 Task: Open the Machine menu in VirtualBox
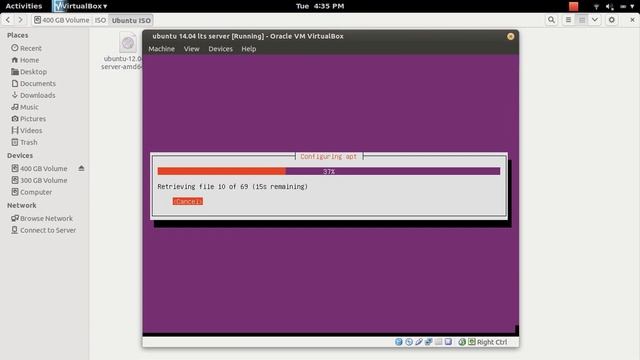pyautogui.click(x=162, y=49)
